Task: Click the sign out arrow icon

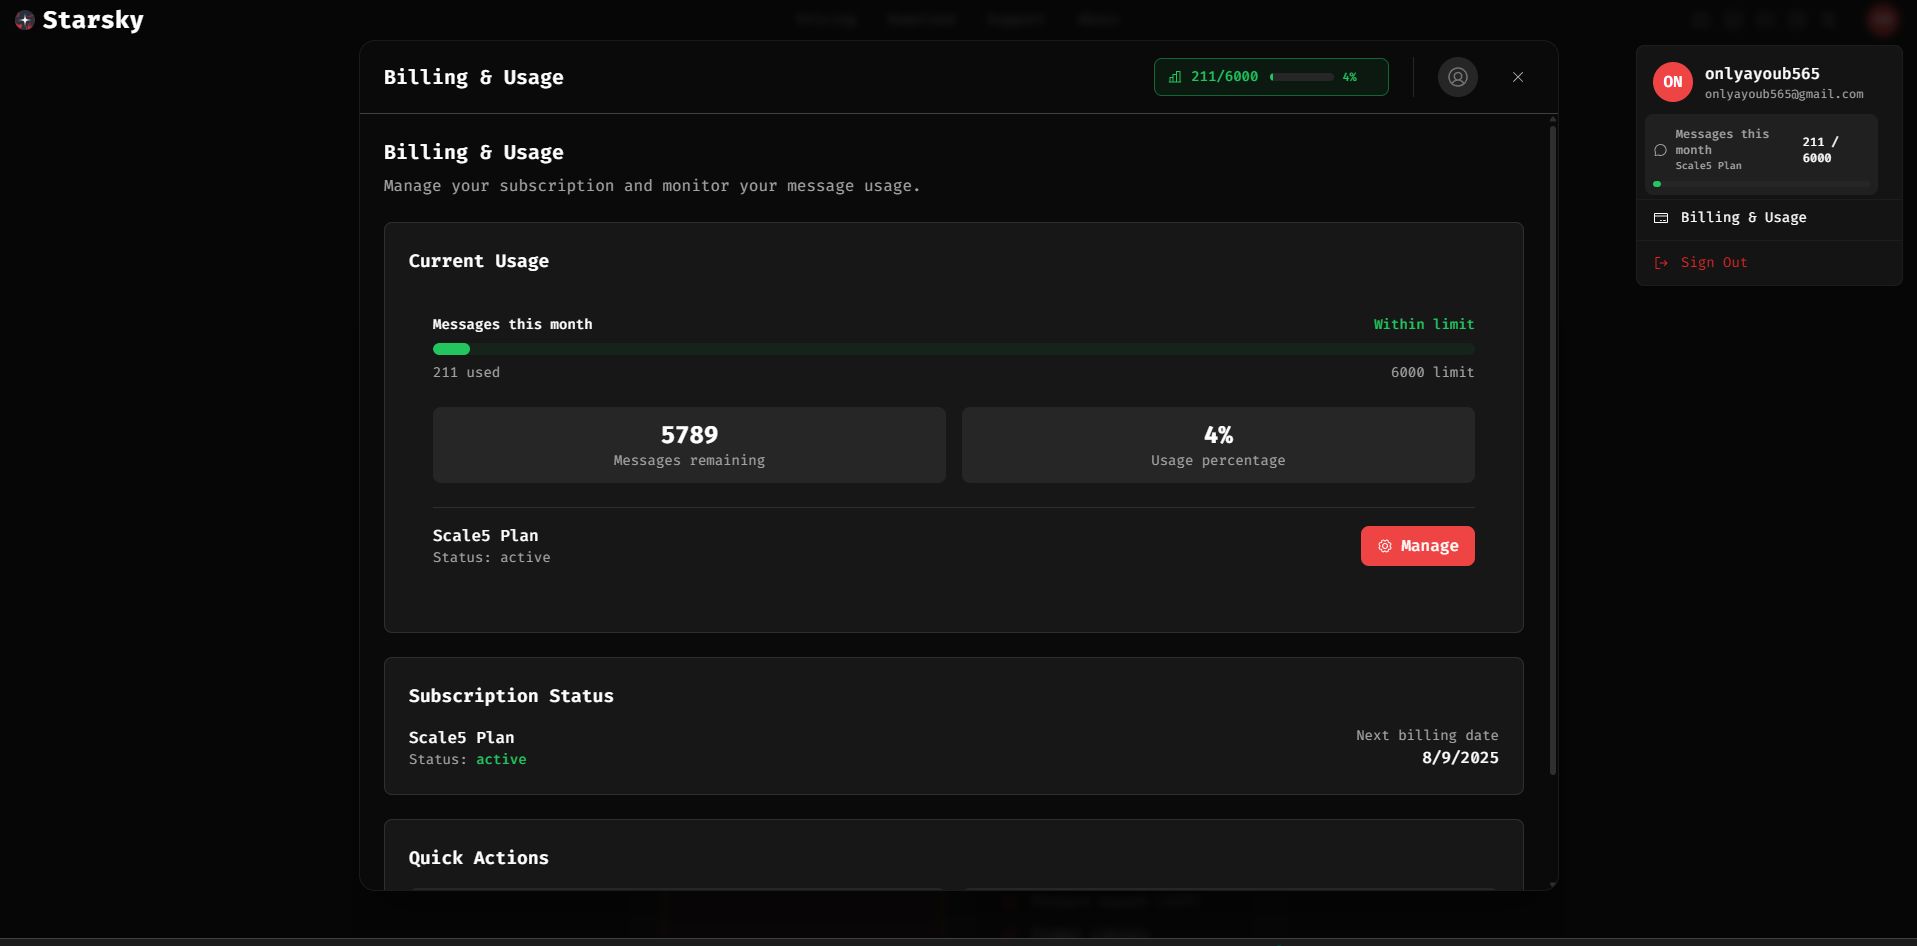Action: 1661,263
